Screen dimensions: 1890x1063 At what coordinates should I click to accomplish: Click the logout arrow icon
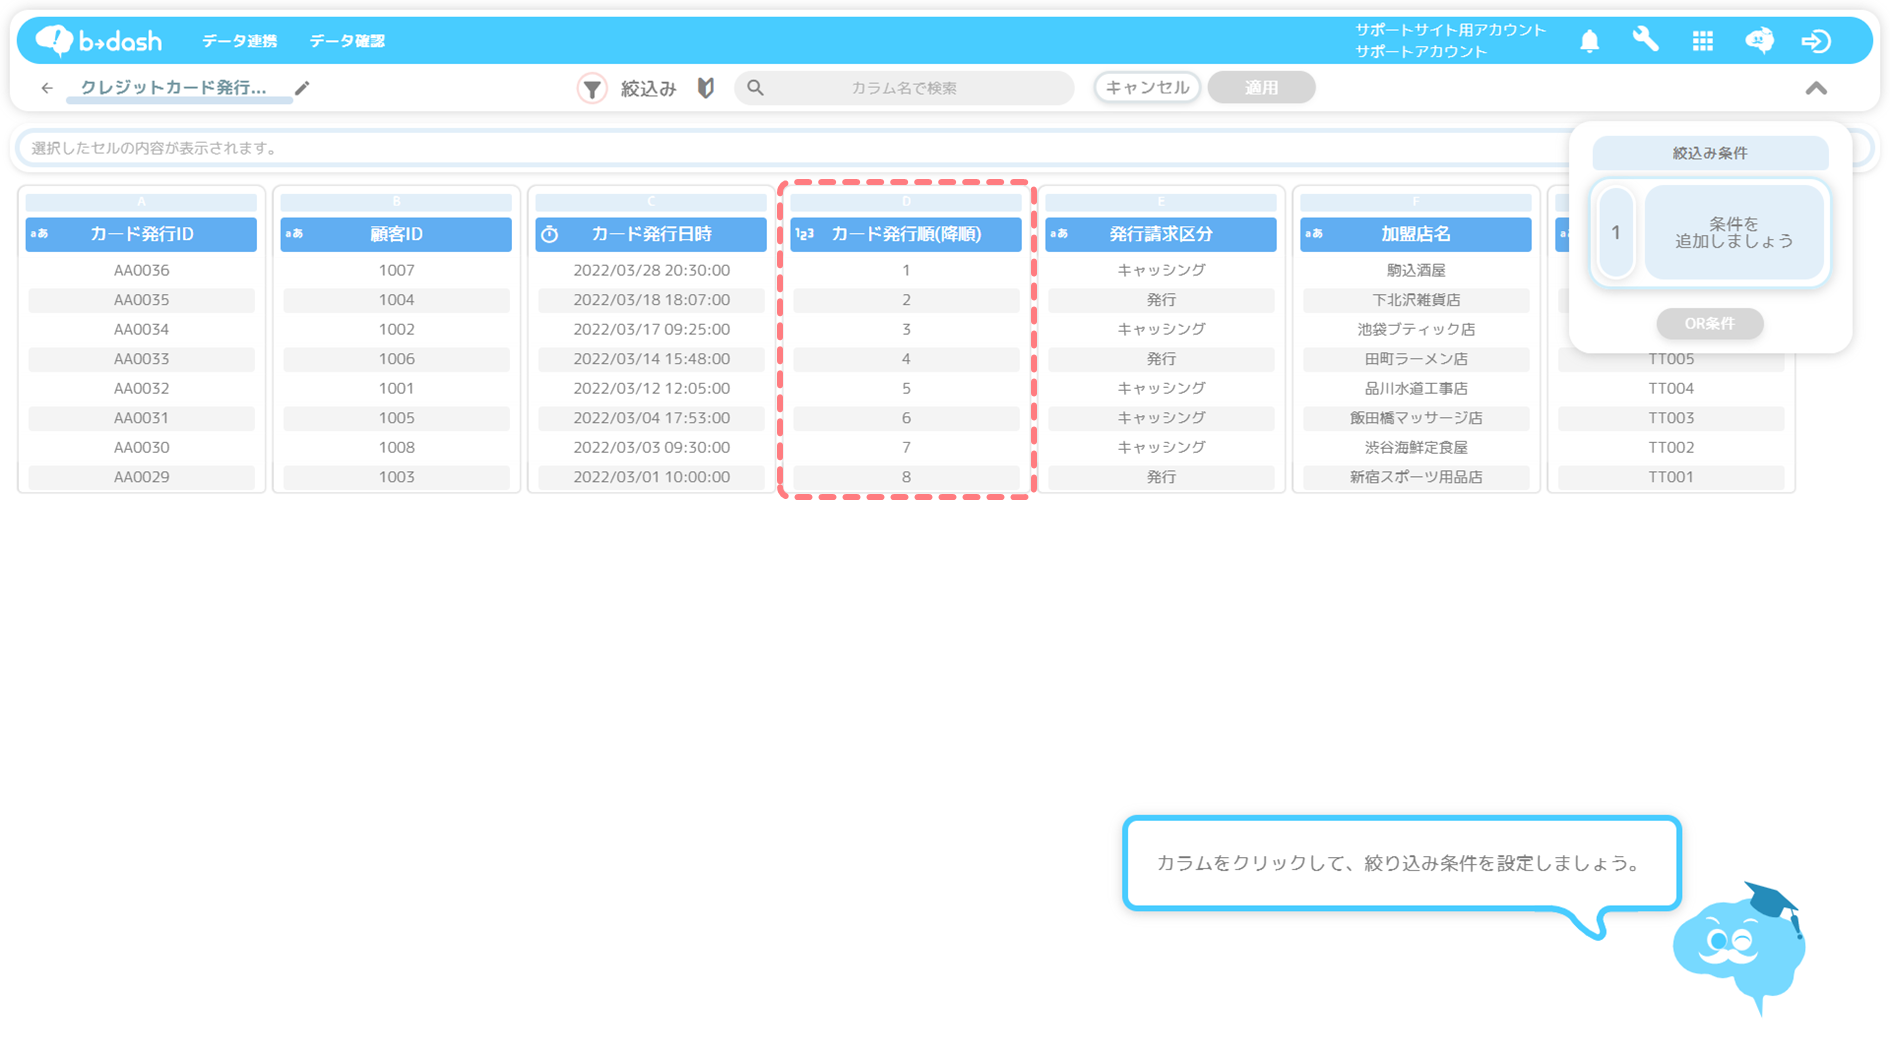(x=1816, y=41)
